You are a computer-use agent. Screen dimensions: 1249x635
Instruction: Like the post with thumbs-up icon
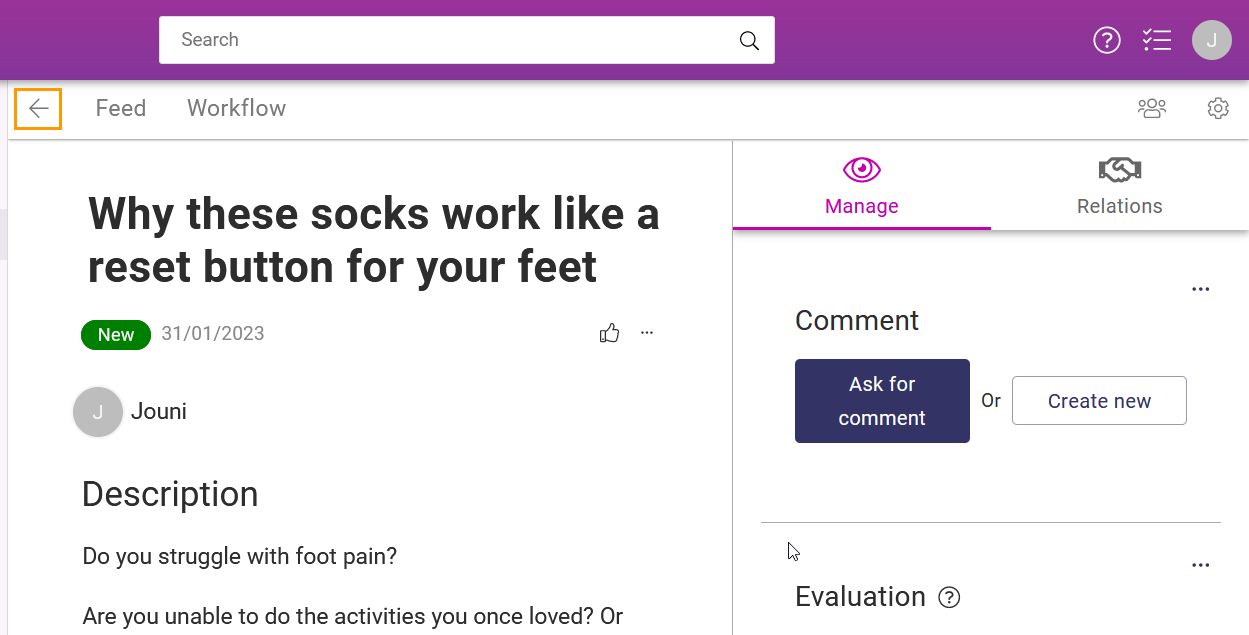(x=610, y=333)
